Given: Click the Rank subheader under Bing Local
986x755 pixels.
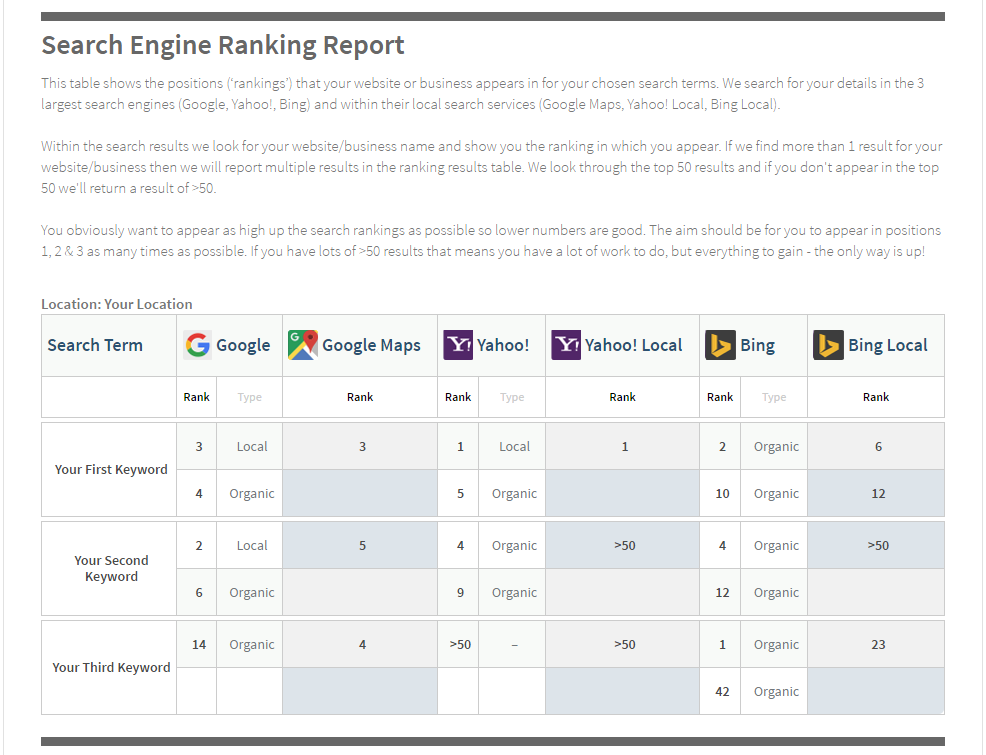Looking at the screenshot, I should pyautogui.click(x=876, y=397).
